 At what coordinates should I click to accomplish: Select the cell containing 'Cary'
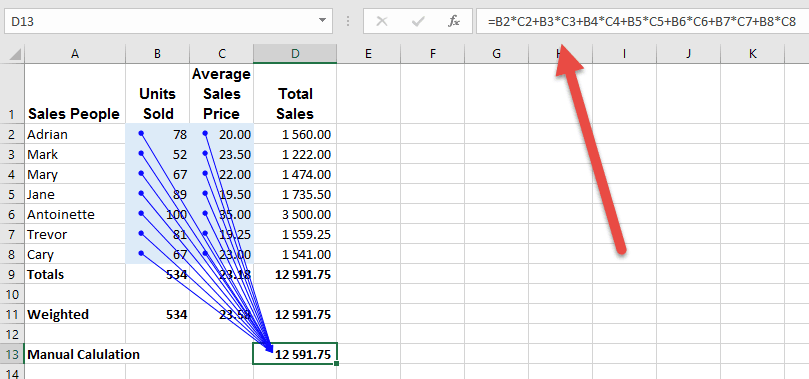(75, 254)
